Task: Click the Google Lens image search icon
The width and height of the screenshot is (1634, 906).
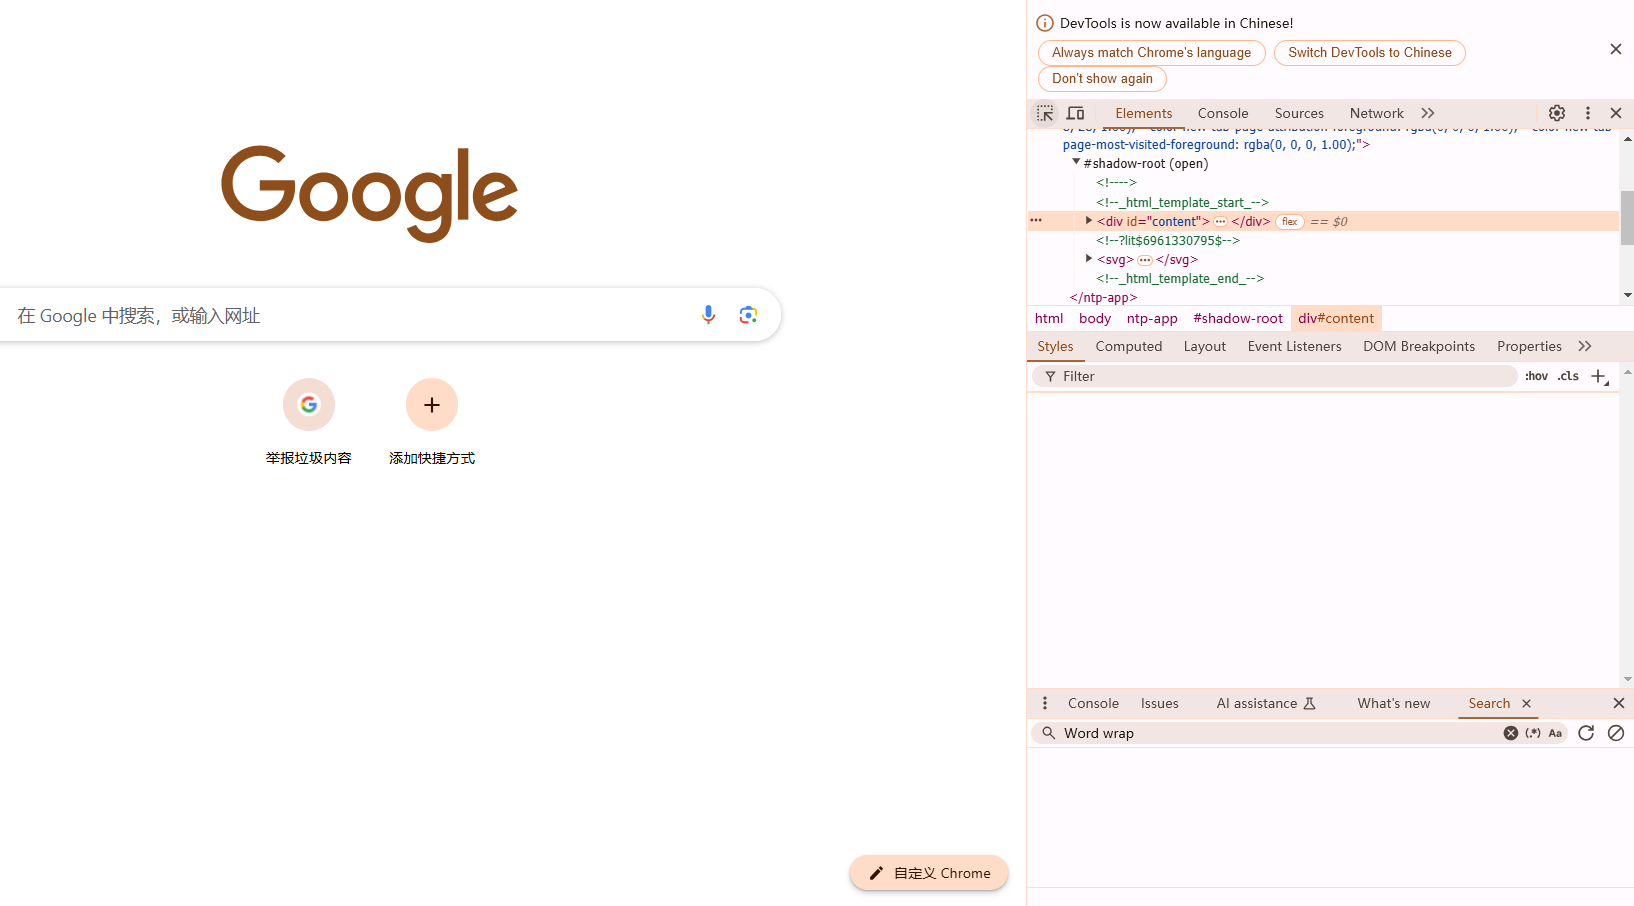Action: click(x=748, y=315)
